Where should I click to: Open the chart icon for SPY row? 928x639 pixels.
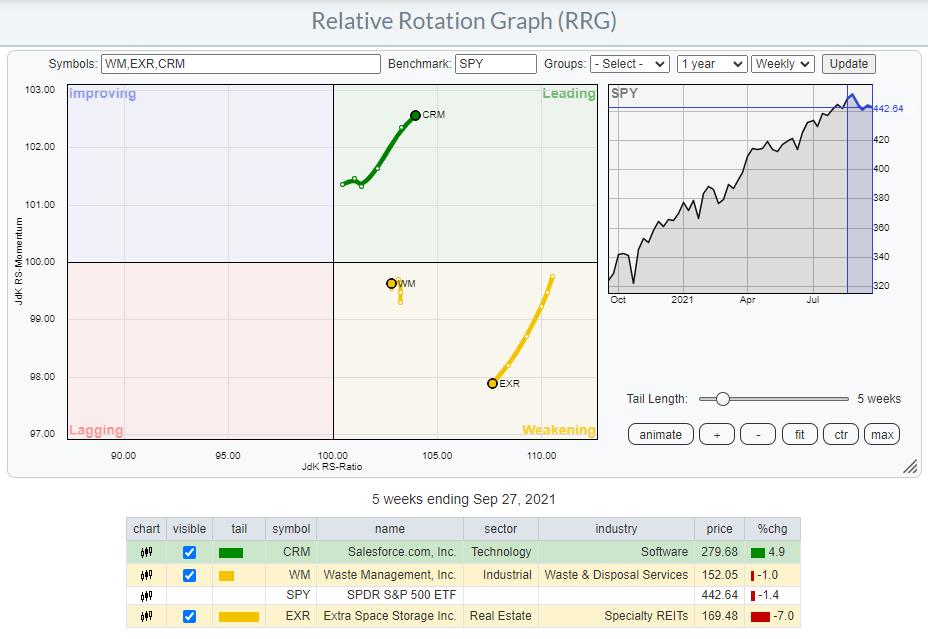tap(146, 596)
